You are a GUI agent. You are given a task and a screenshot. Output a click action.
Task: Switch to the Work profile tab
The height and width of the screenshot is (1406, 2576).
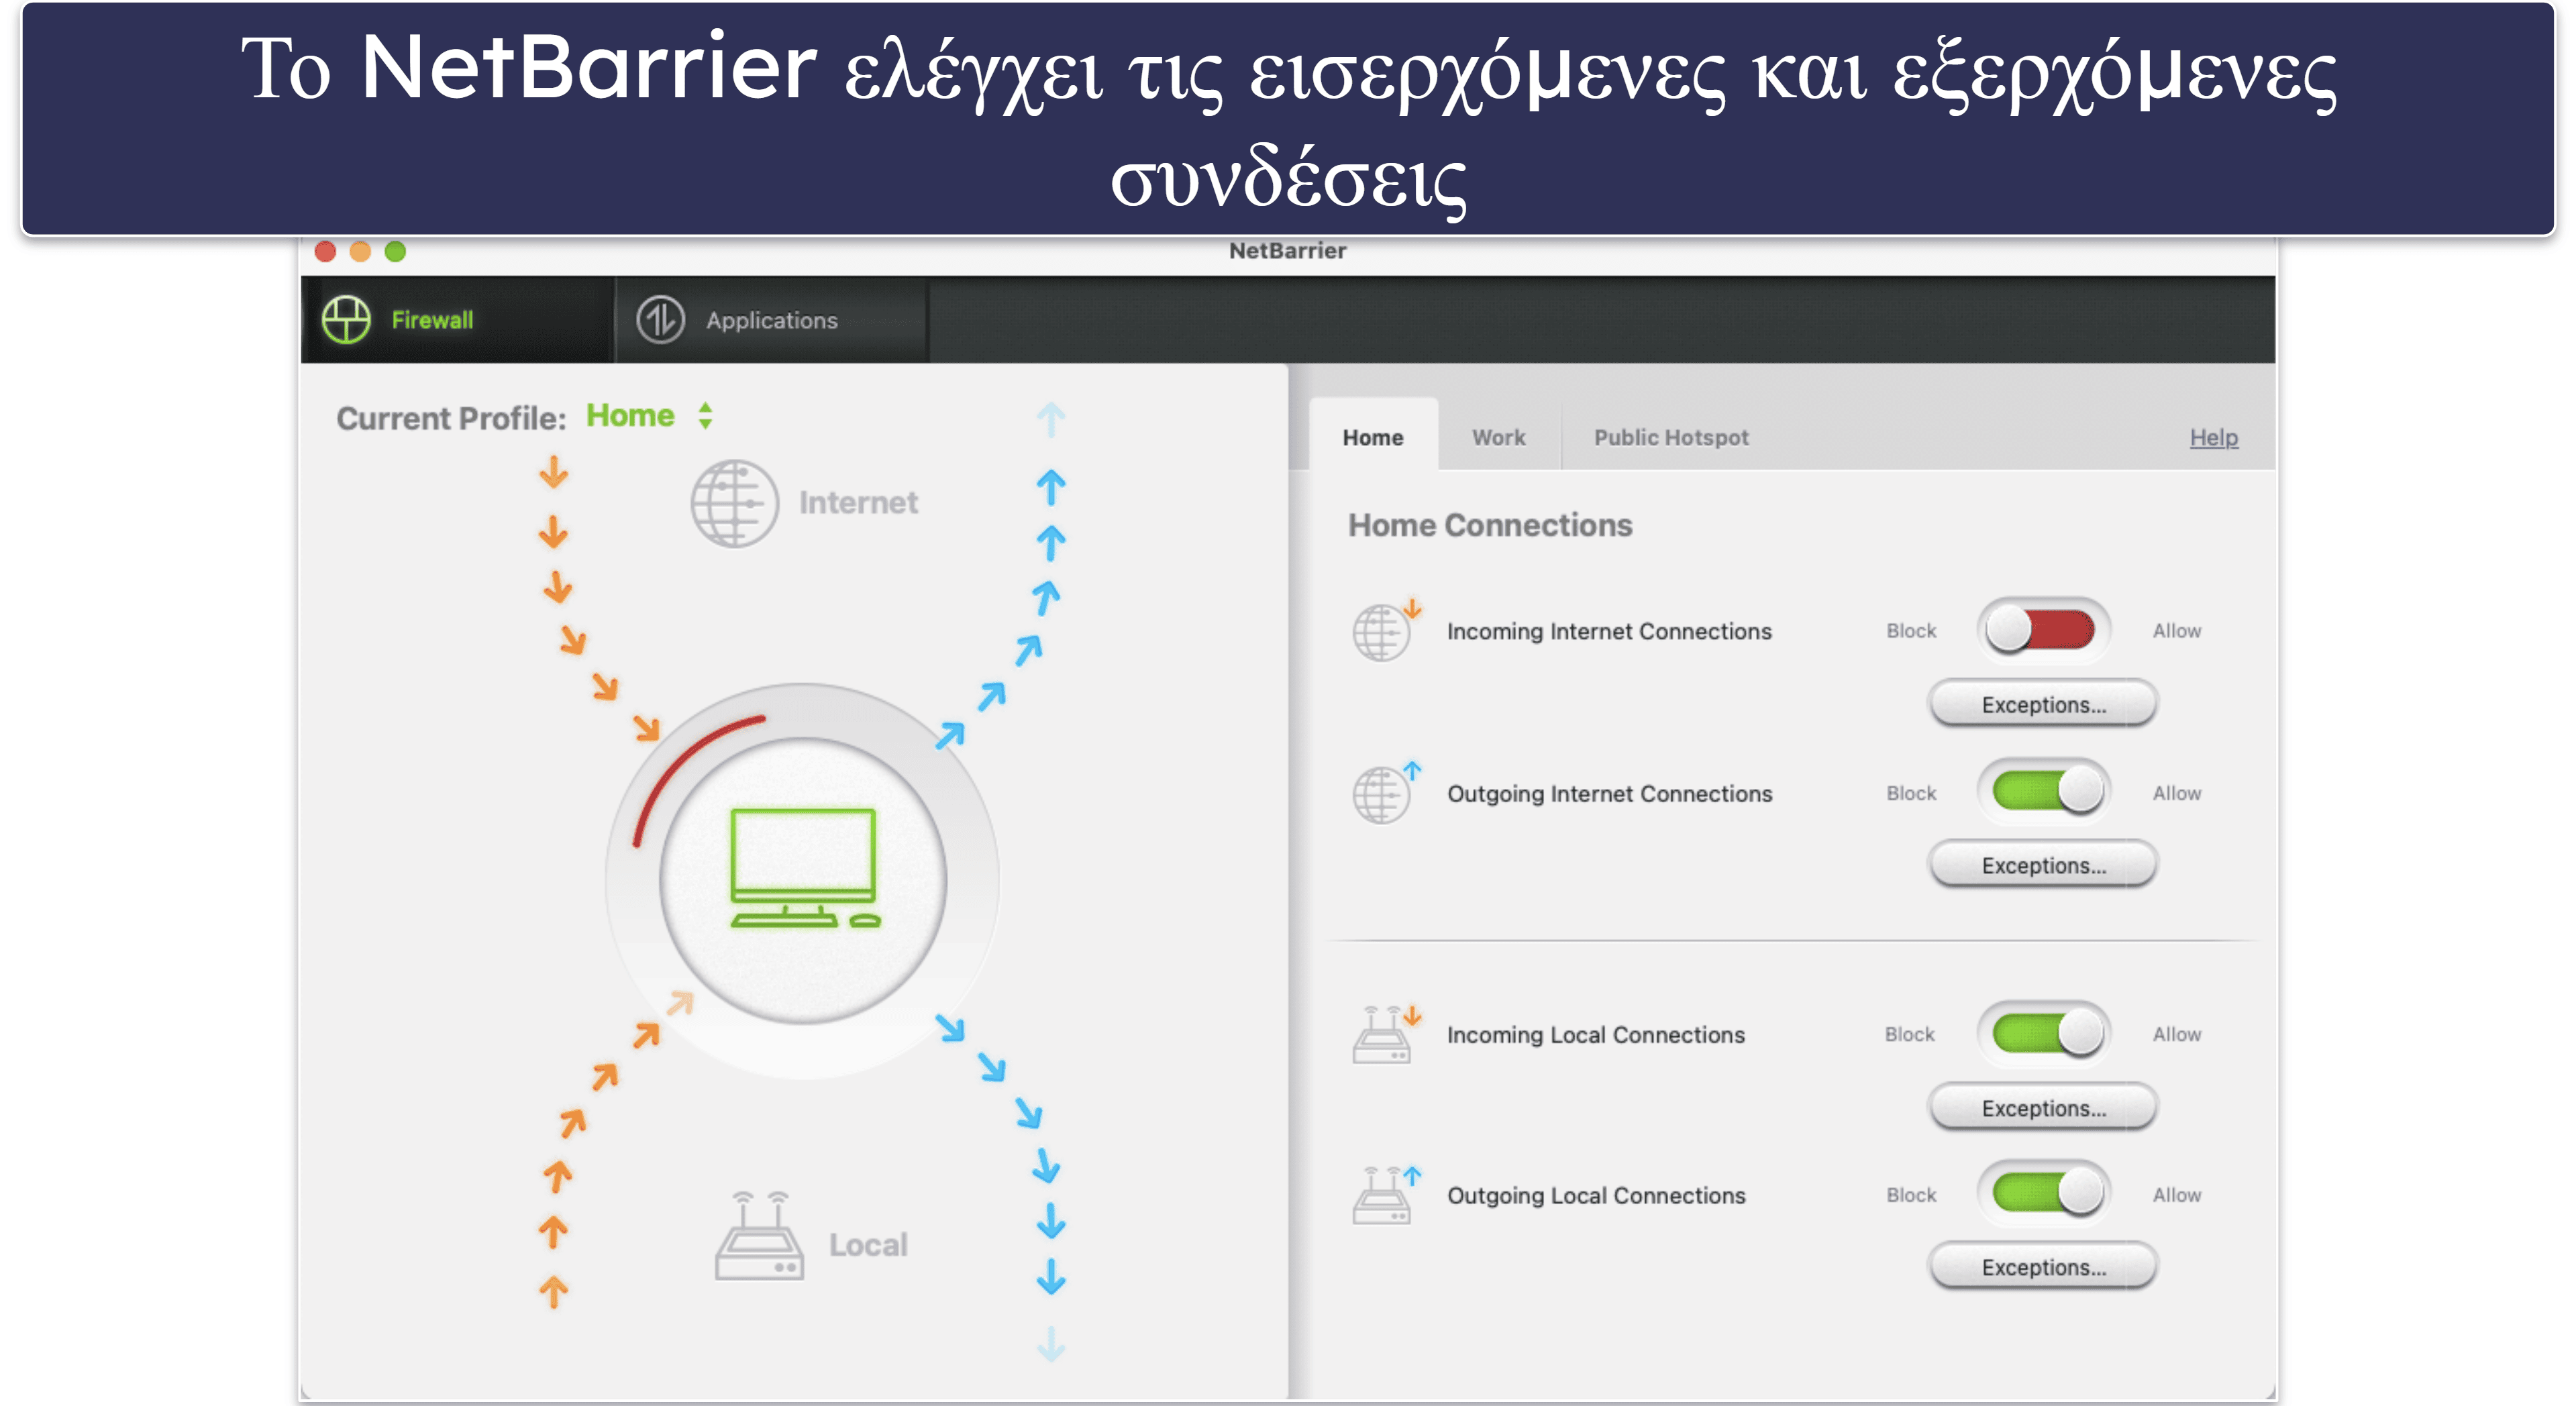point(1498,437)
